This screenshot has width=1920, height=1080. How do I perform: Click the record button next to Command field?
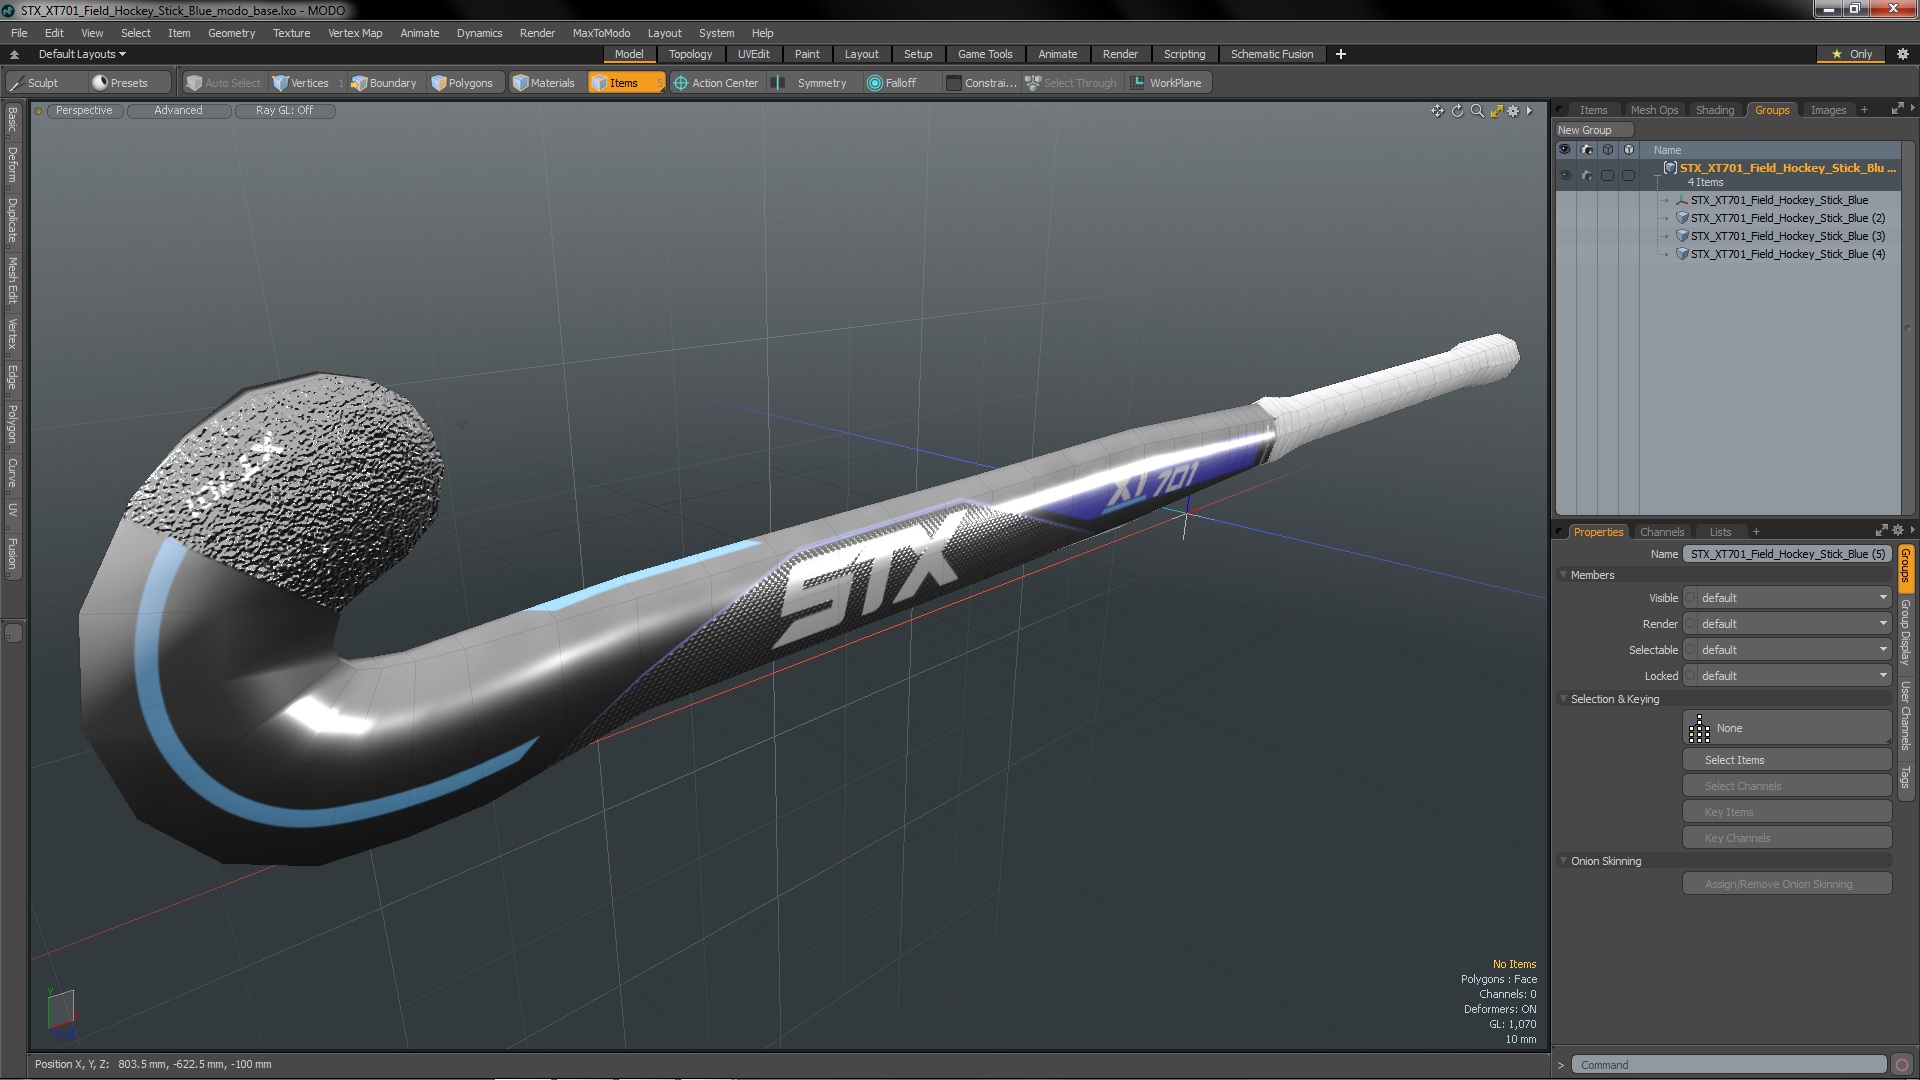tap(1902, 1065)
